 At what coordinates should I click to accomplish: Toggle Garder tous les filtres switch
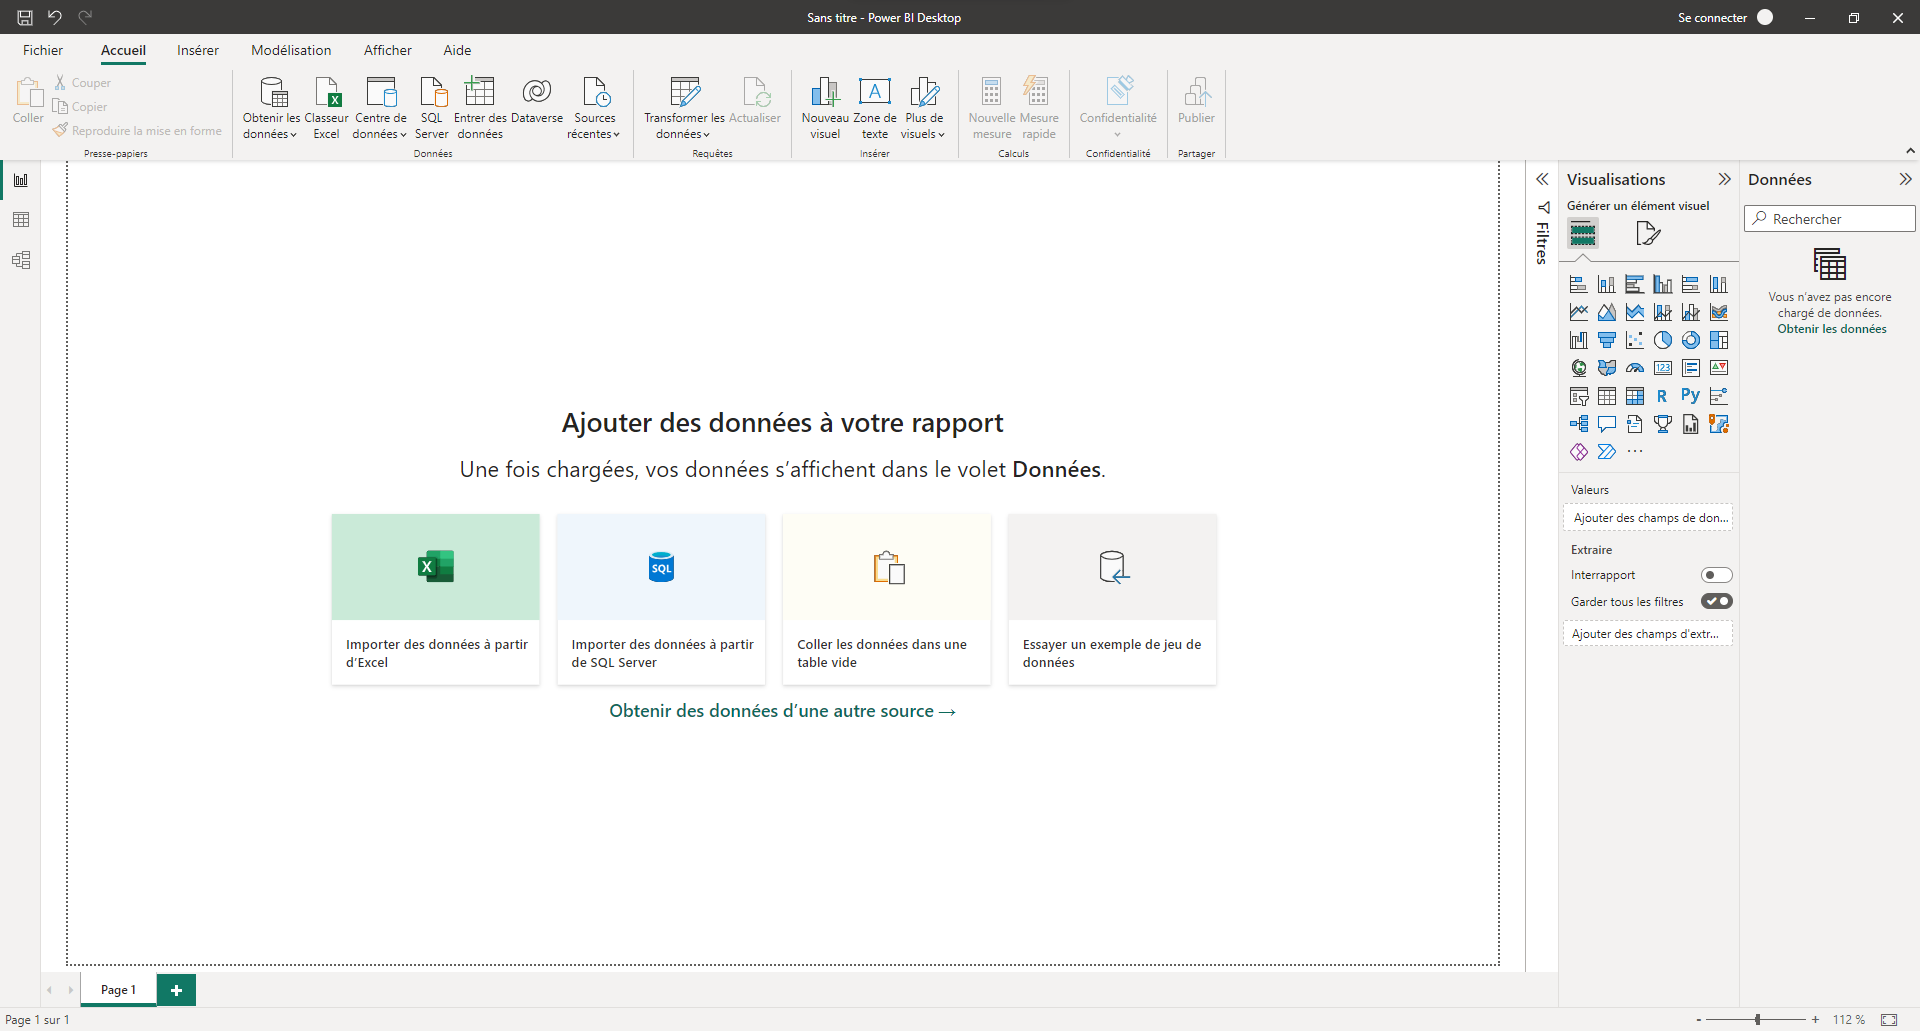[1717, 601]
